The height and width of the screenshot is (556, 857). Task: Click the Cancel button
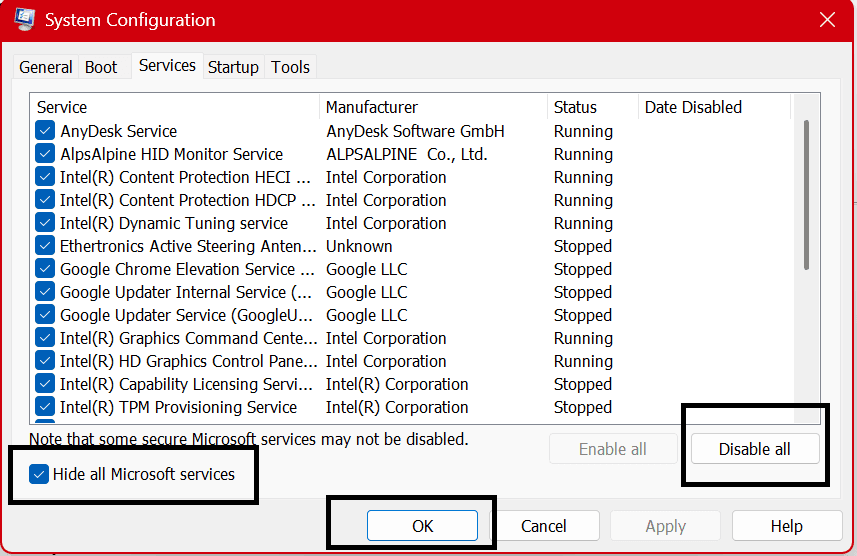544,526
